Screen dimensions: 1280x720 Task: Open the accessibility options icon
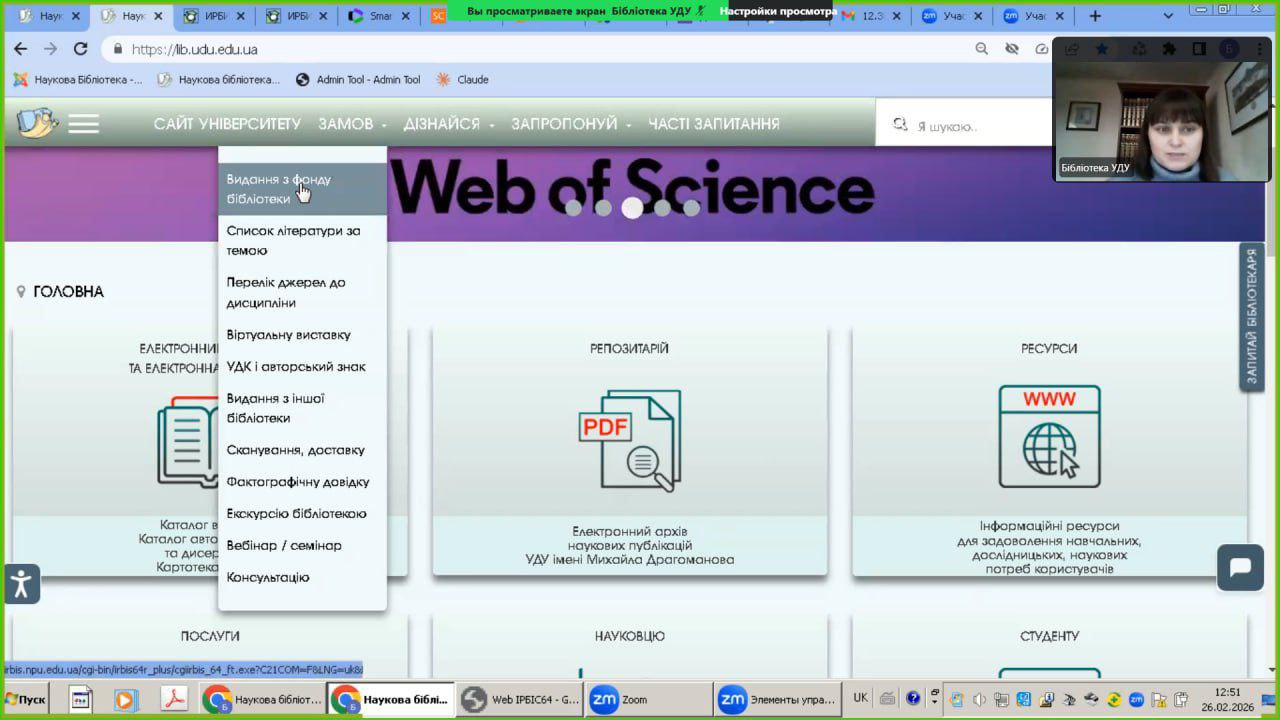pyautogui.click(x=21, y=584)
